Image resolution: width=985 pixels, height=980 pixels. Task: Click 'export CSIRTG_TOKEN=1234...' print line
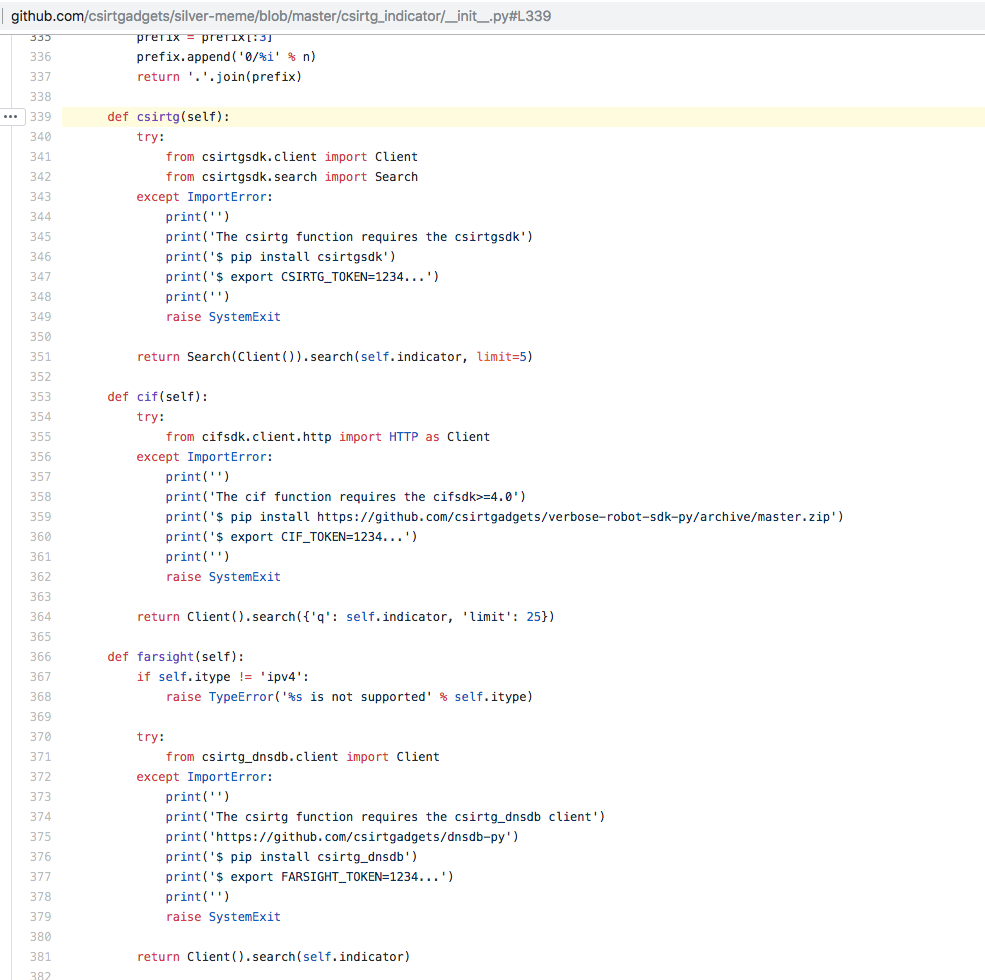pyautogui.click(x=302, y=277)
